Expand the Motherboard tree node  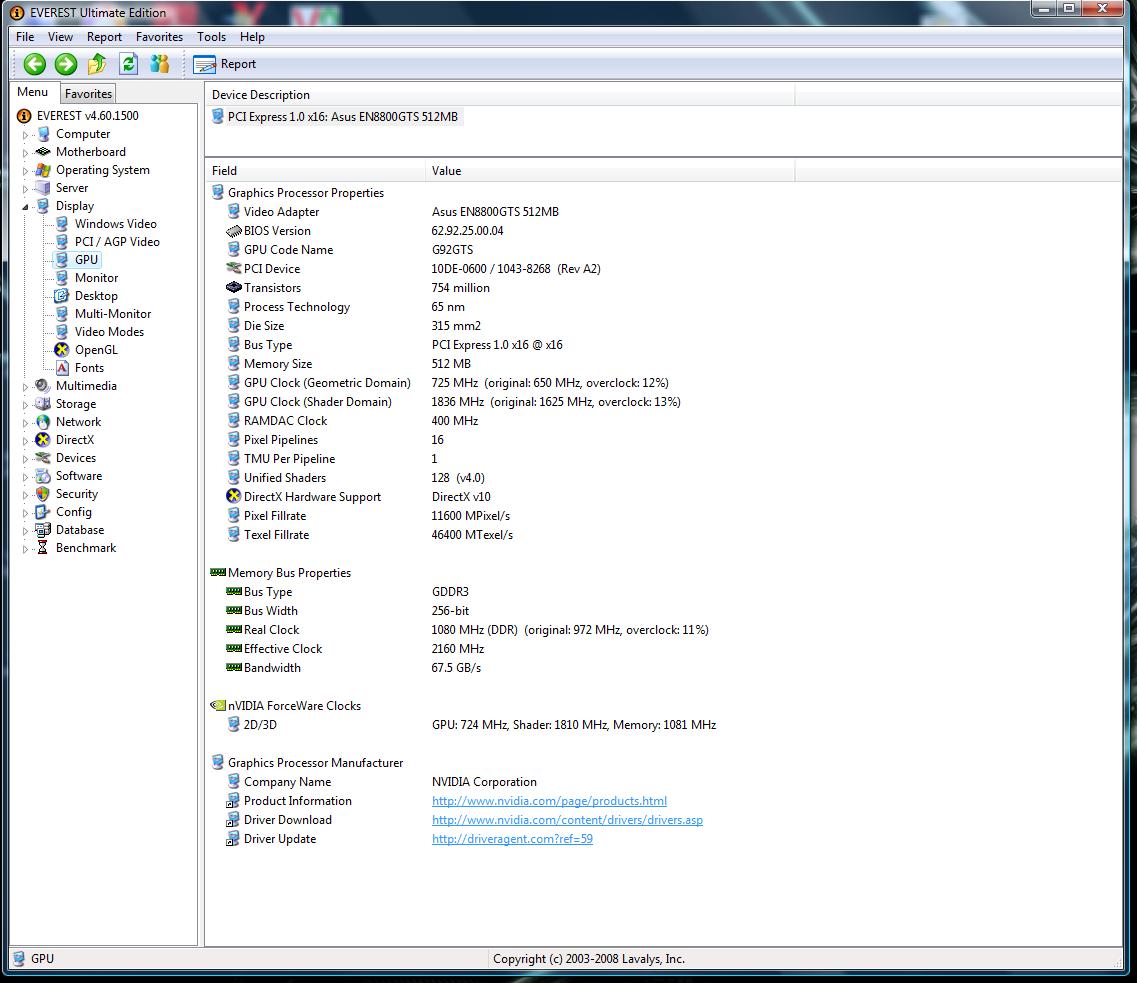pos(25,153)
